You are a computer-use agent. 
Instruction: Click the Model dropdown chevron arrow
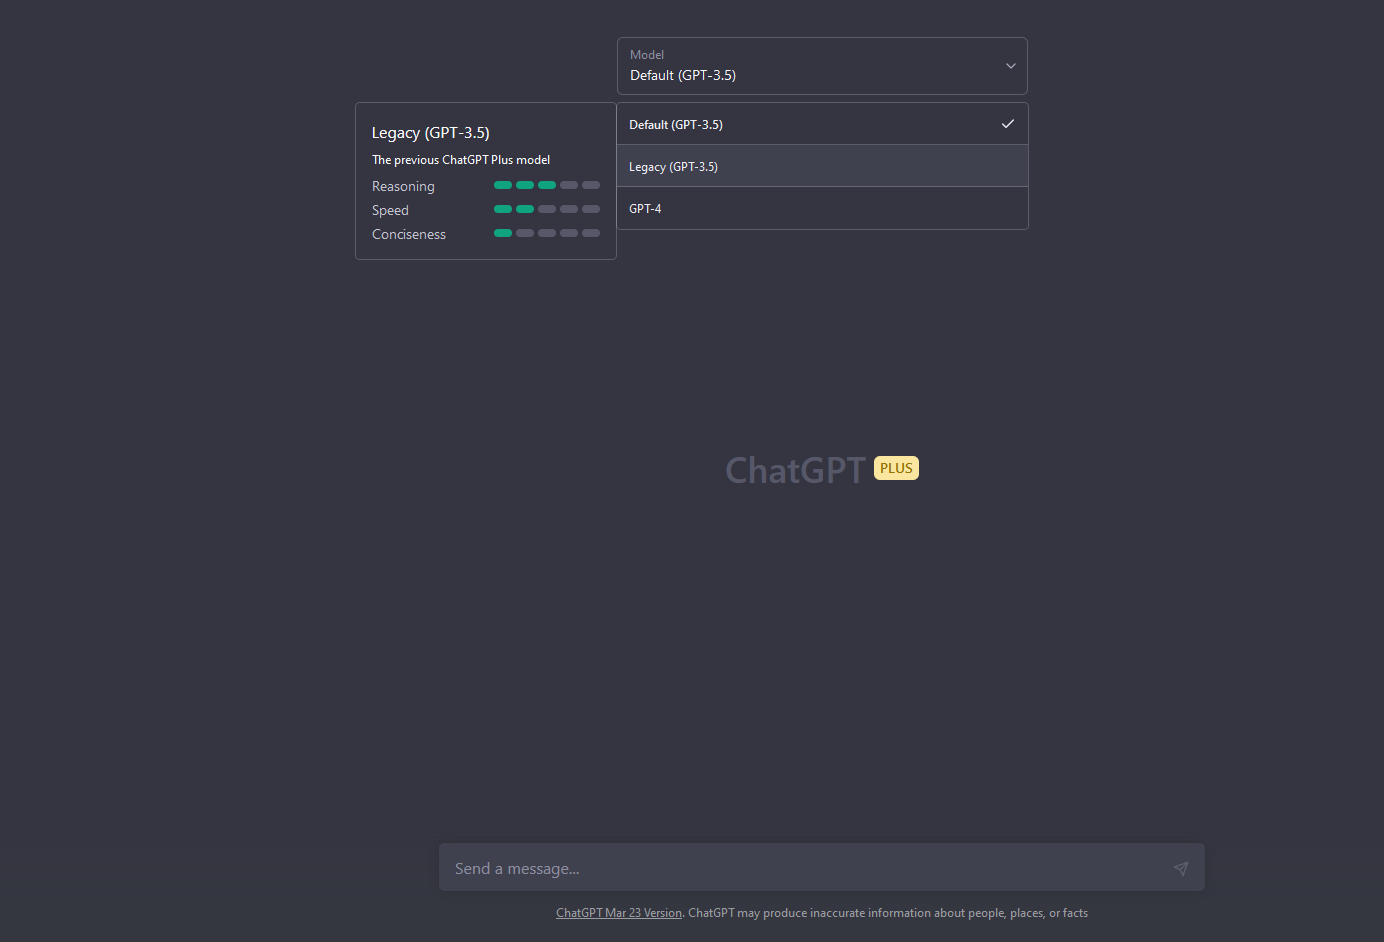tap(1011, 66)
